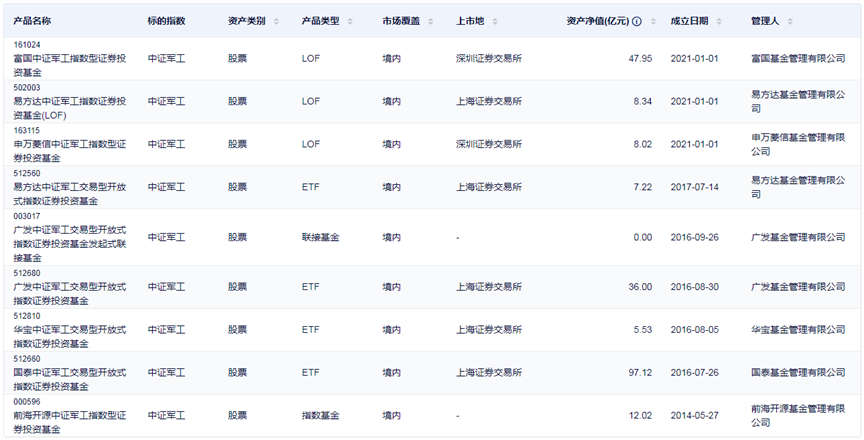Click net asset value 5.53

point(642,330)
